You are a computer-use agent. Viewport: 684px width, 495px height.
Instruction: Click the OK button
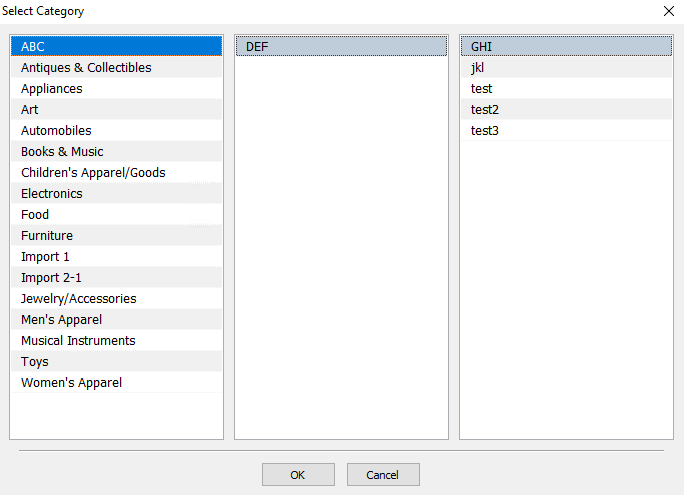(x=298, y=475)
